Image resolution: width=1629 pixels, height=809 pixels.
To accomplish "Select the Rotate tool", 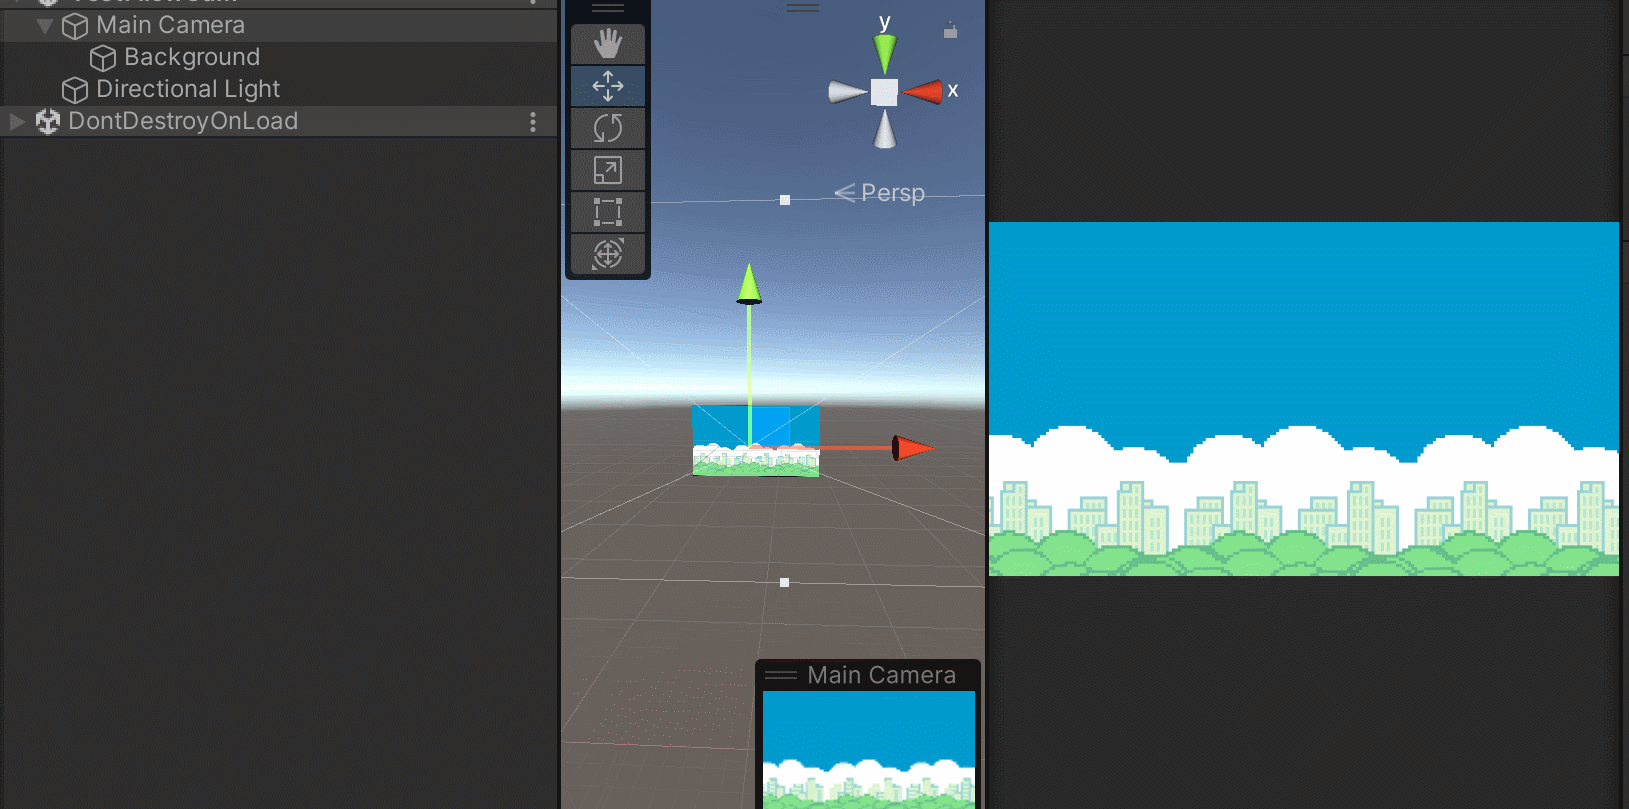I will tap(608, 128).
